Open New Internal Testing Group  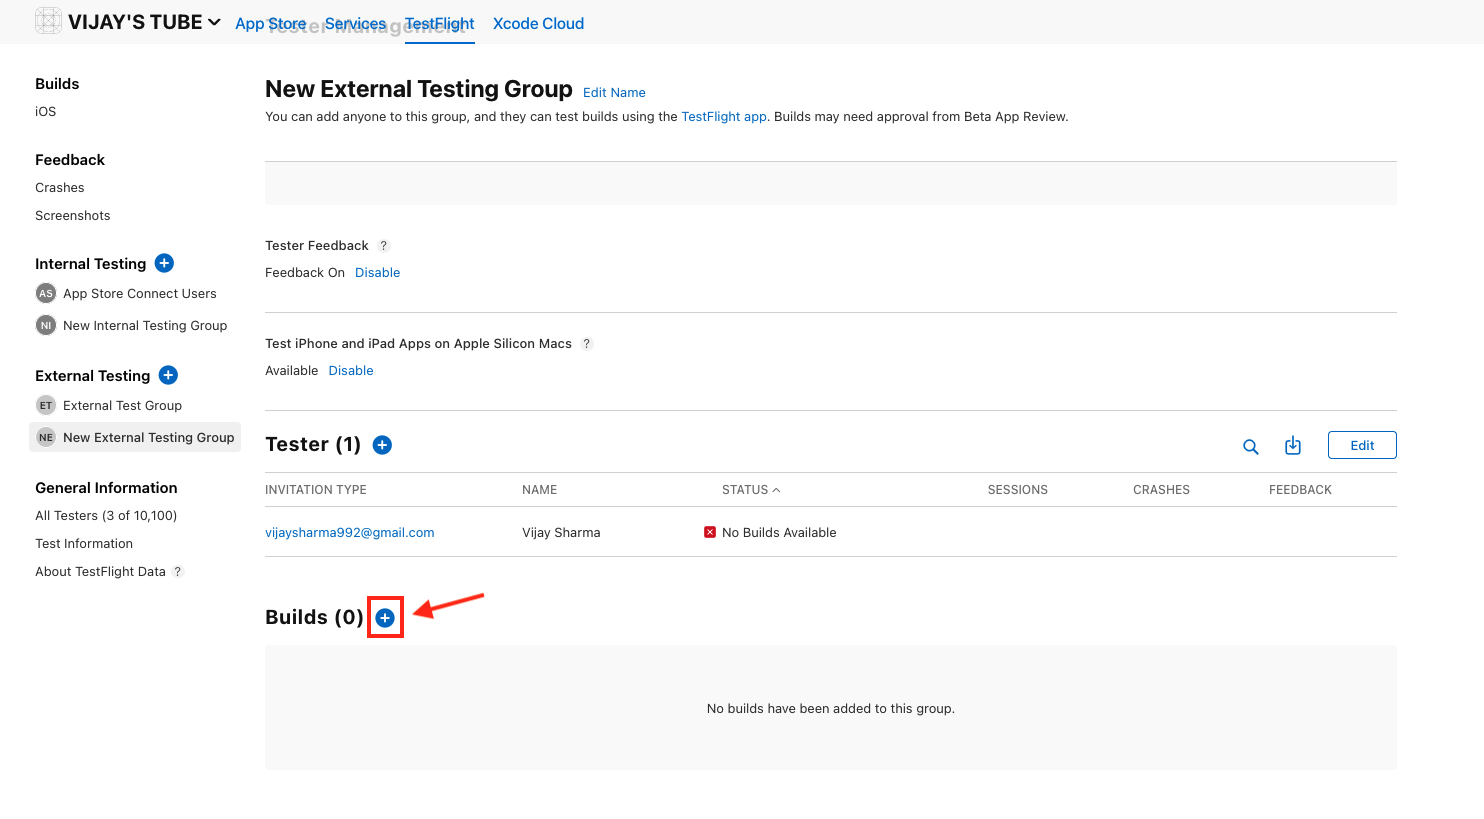click(x=145, y=325)
